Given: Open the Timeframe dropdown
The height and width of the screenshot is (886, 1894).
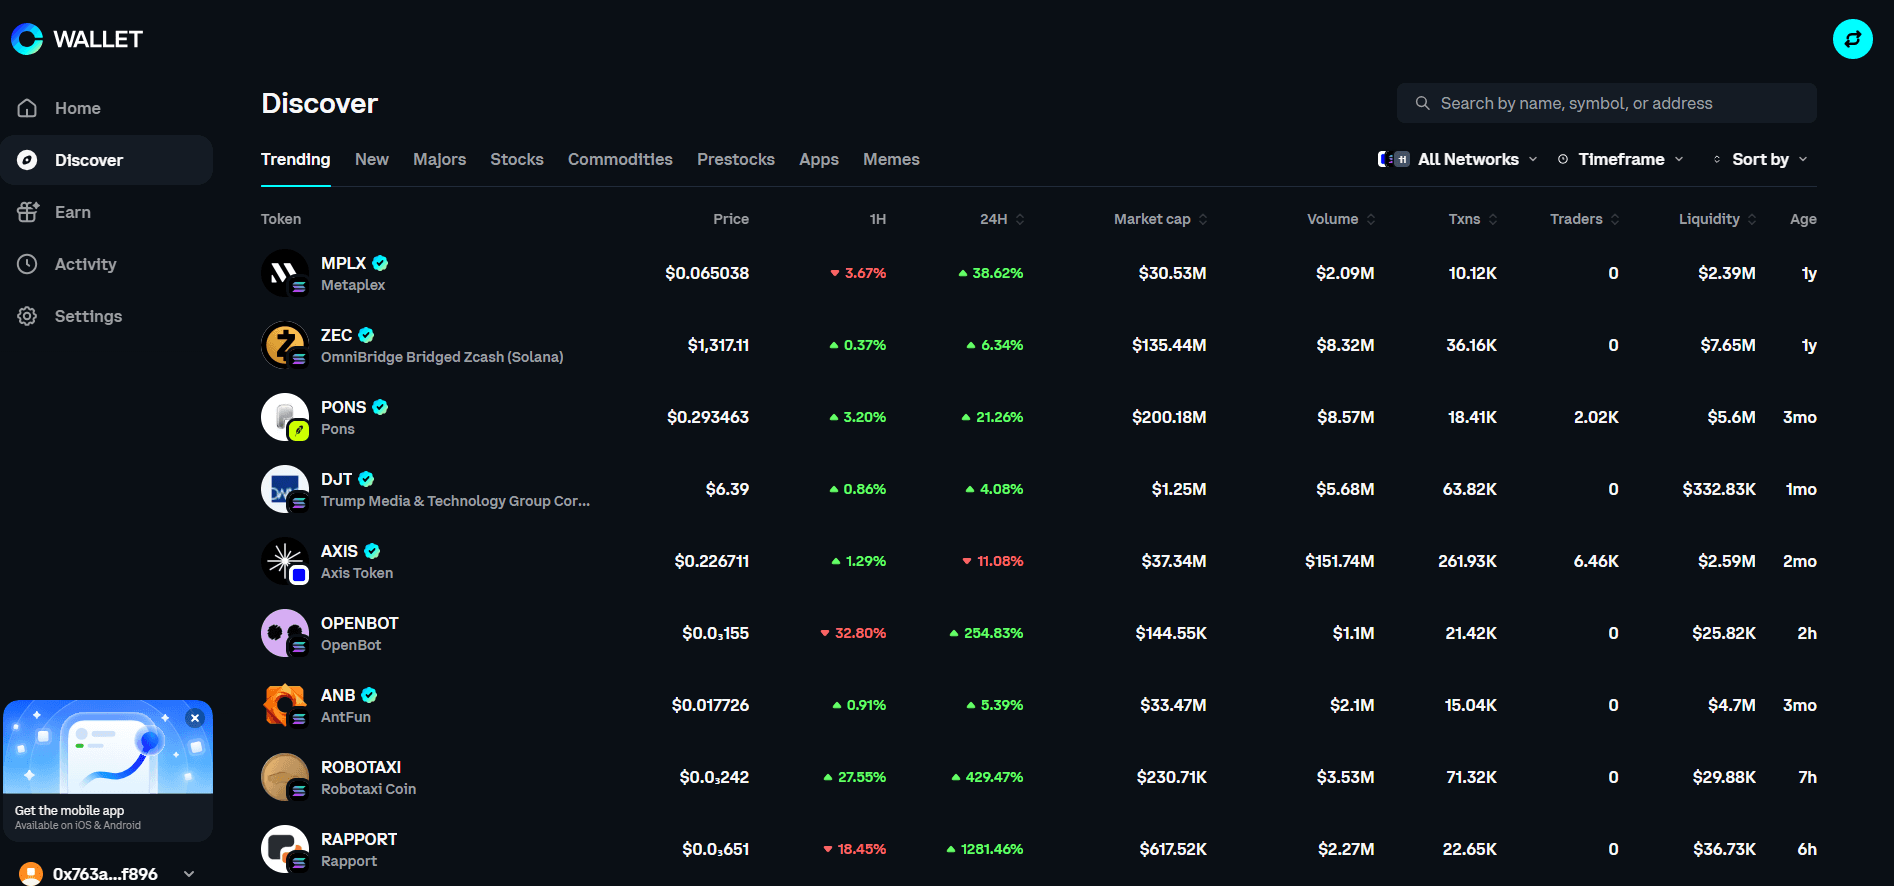Looking at the screenshot, I should pyautogui.click(x=1620, y=159).
